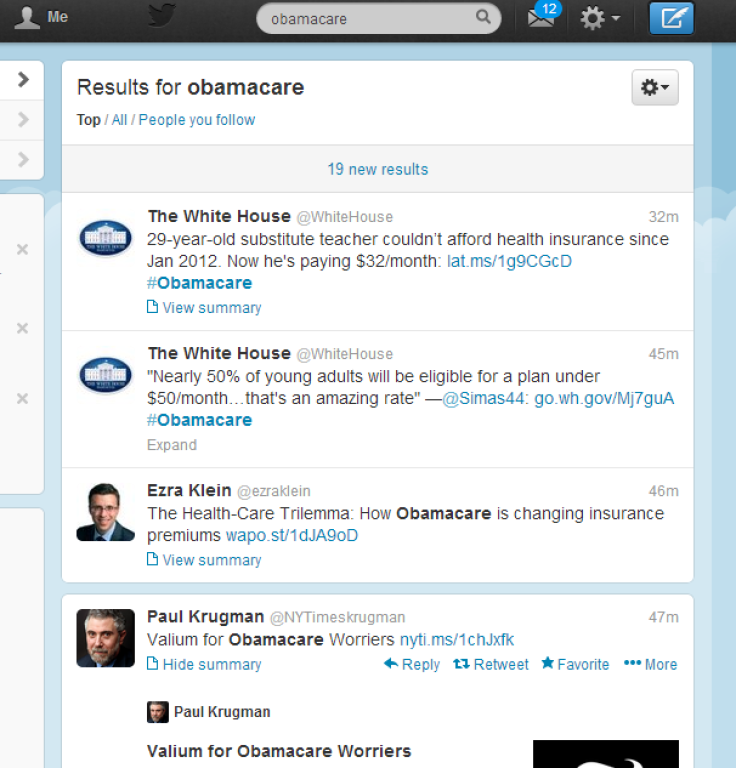Image resolution: width=736 pixels, height=768 pixels.
Task: Click the obamacare search field
Action: point(379,19)
